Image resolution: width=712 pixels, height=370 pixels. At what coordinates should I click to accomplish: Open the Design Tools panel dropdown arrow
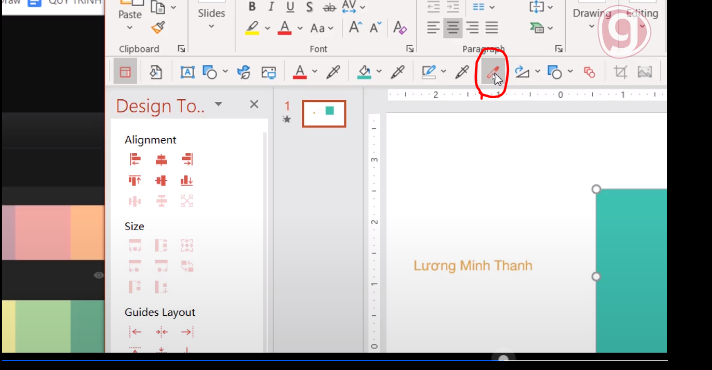click(x=218, y=104)
